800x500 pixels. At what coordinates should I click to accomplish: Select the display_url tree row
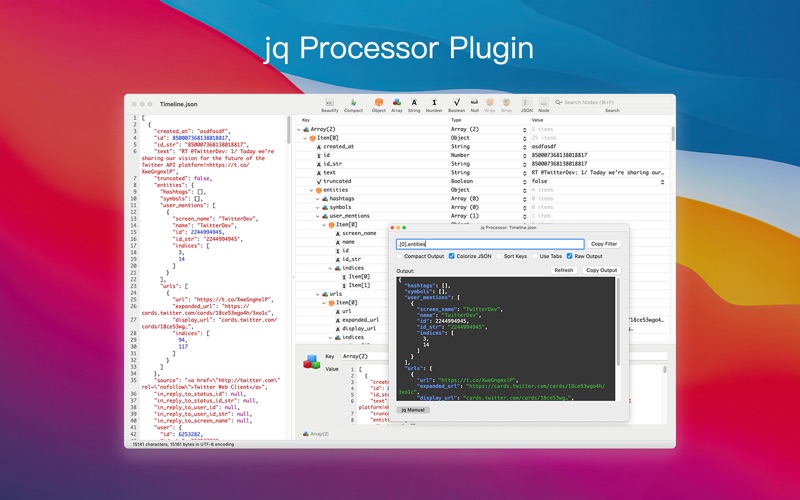coord(359,329)
